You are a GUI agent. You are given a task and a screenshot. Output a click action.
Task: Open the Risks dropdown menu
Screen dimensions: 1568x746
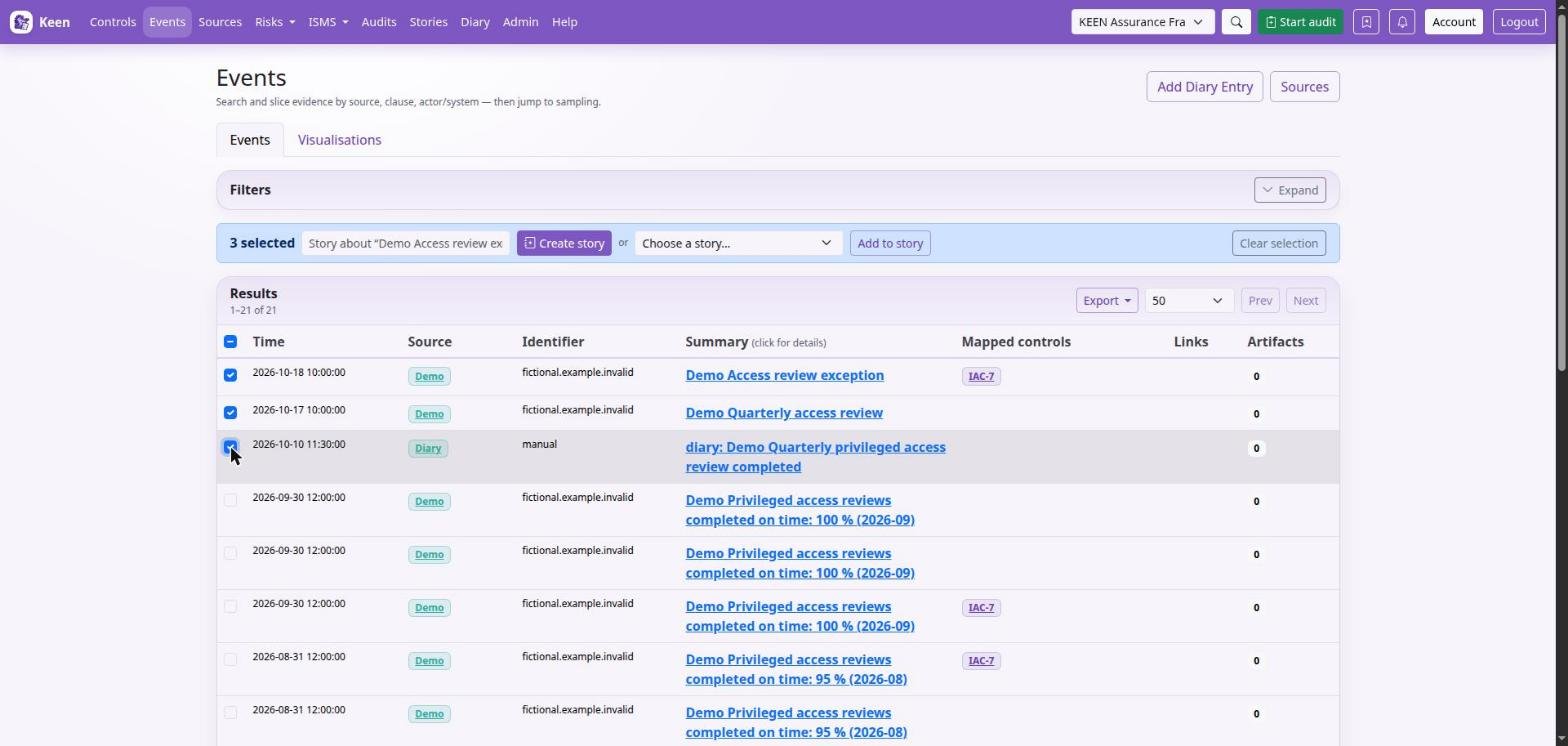(x=275, y=22)
